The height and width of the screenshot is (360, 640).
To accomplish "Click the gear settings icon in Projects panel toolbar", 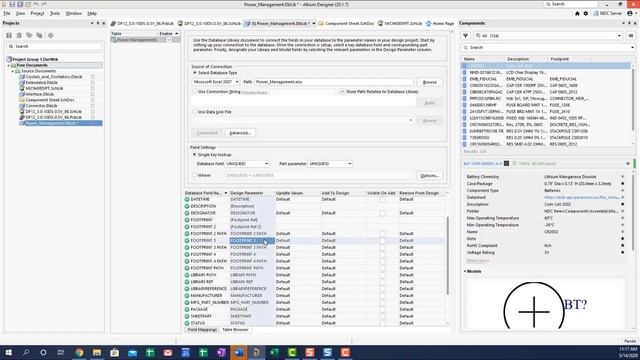I will 51,36.
